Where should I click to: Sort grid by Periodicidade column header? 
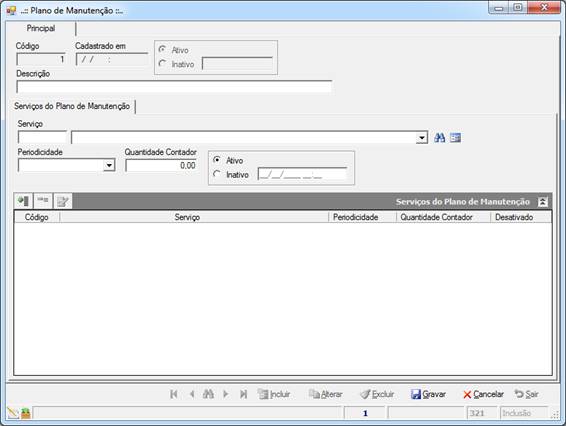tap(362, 217)
